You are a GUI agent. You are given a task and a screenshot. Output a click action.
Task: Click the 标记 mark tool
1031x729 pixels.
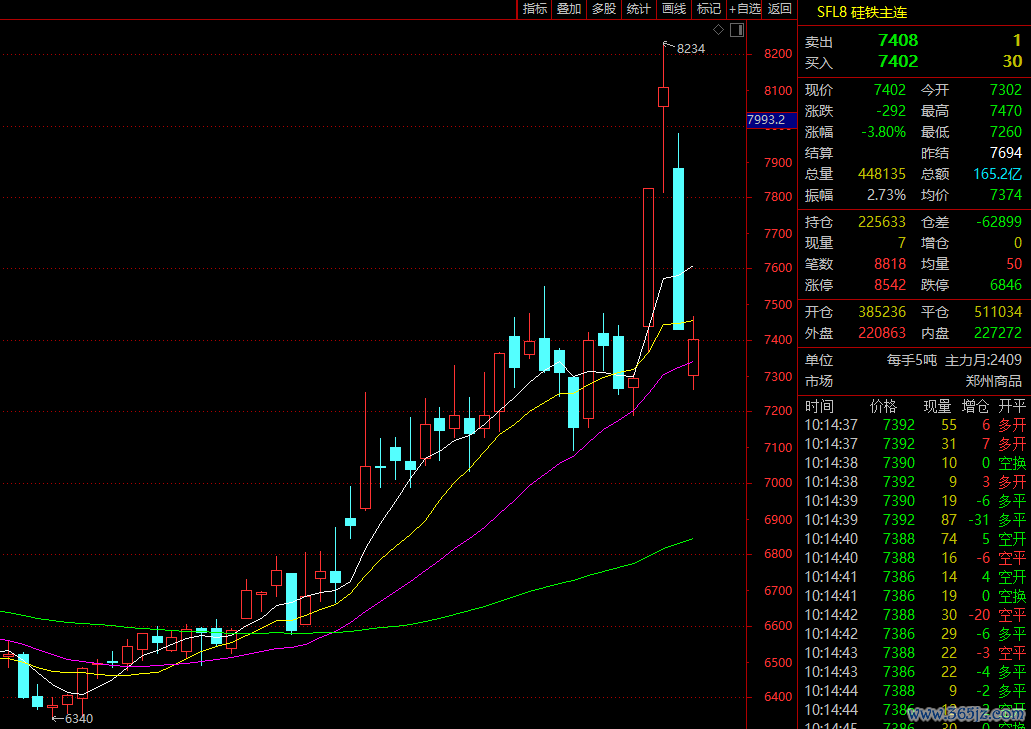[709, 9]
